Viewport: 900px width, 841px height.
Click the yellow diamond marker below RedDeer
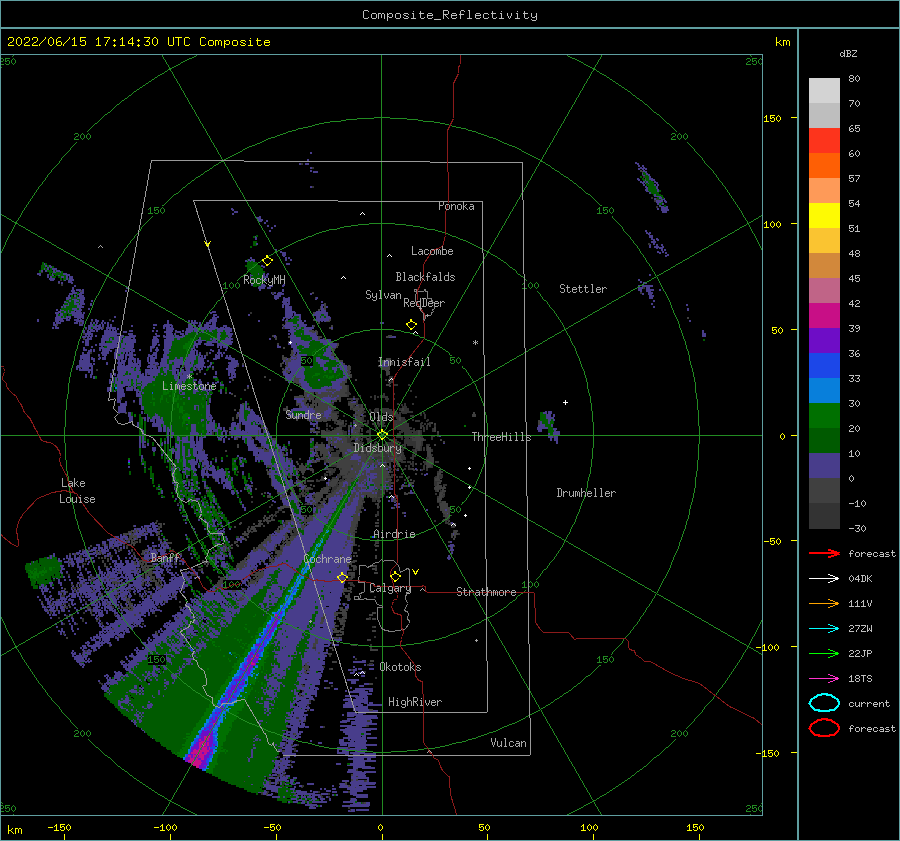[x=411, y=325]
